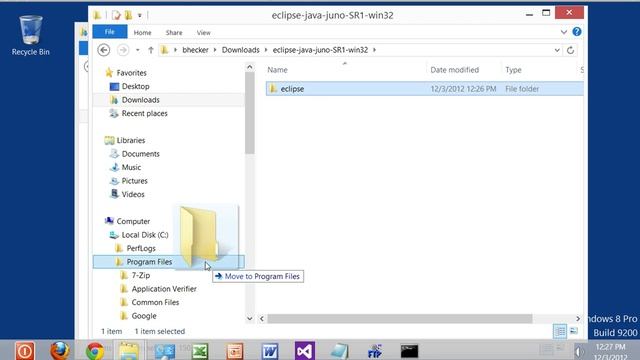Click the Properties quick access toolbar icon
Screen dimensions: 640x360
tap(116, 16)
